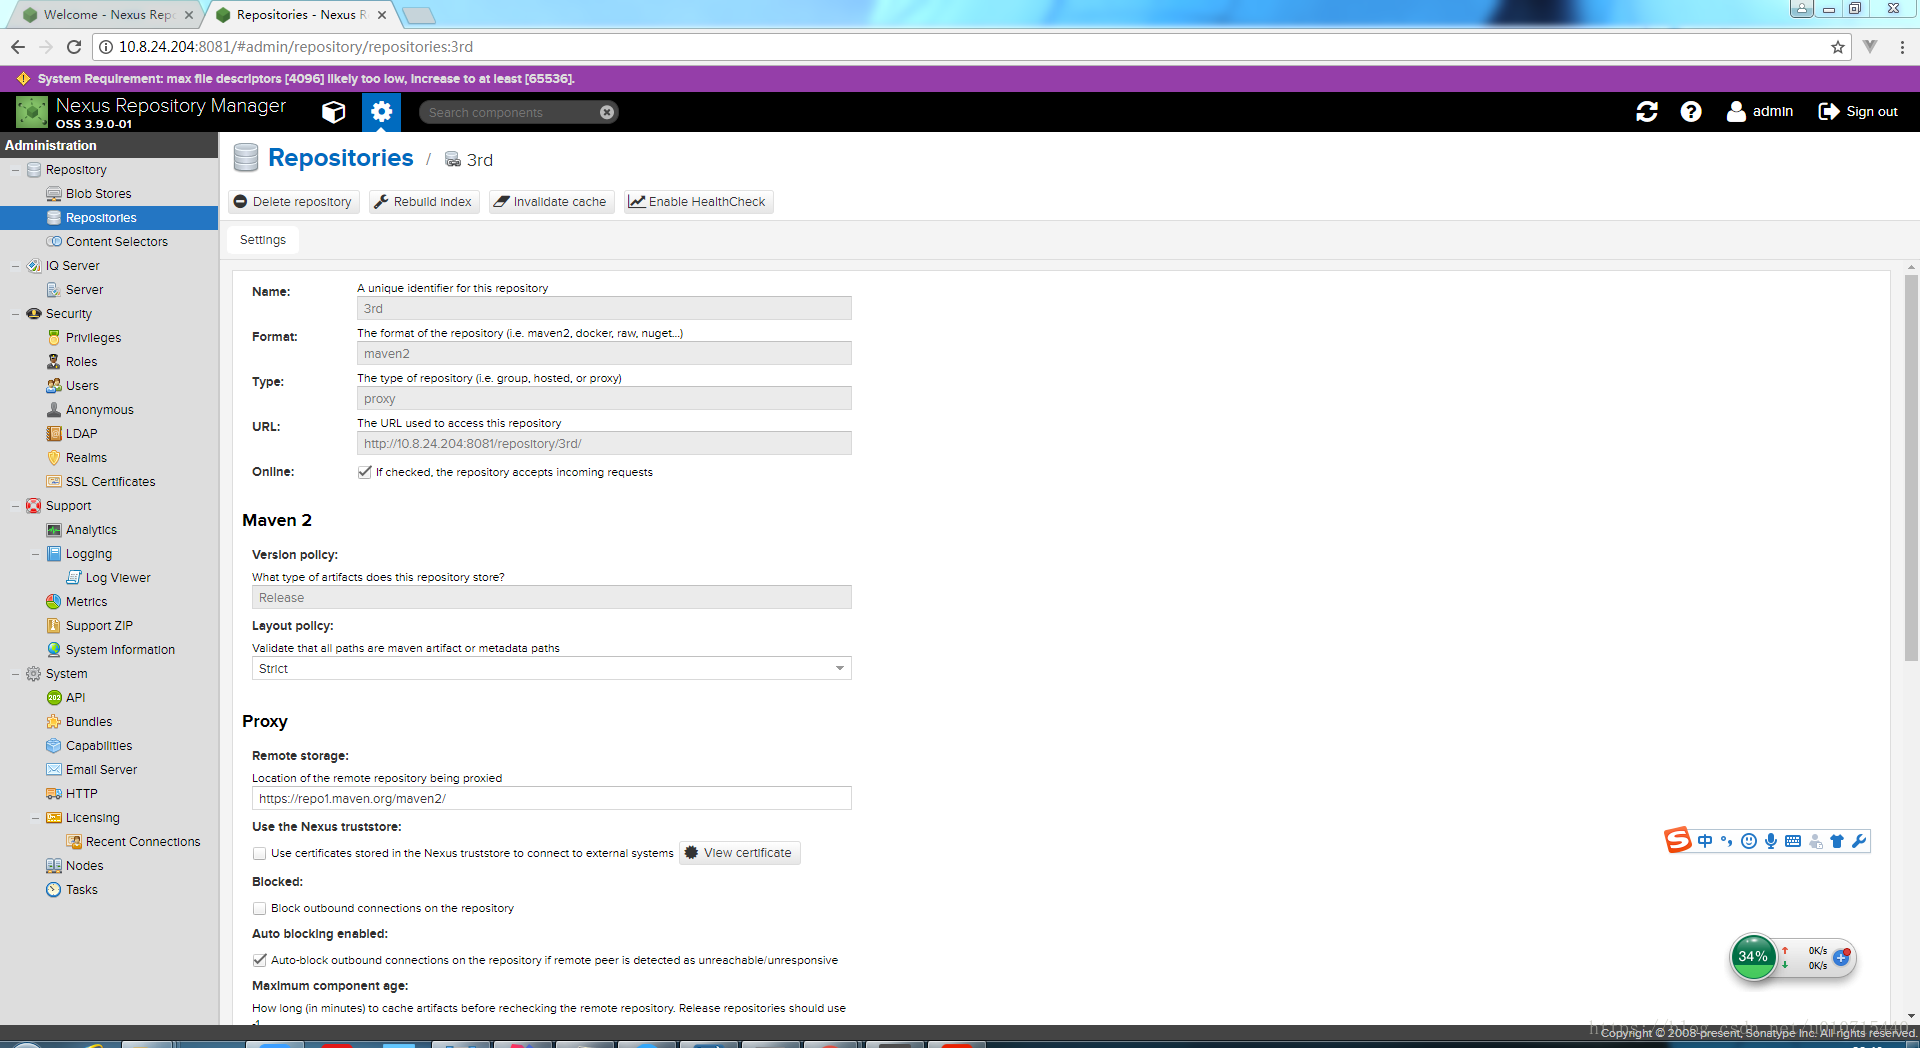Open Support ZIP

[99, 626]
